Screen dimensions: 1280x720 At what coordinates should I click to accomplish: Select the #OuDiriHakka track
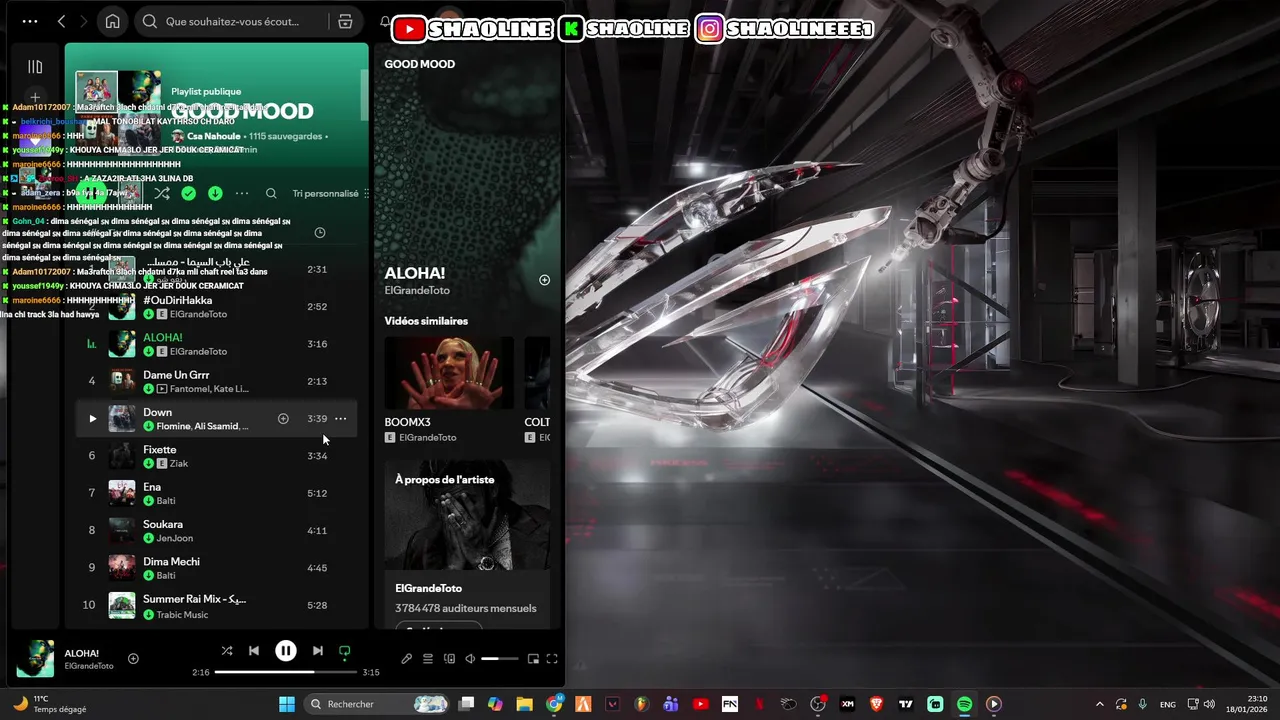click(x=217, y=307)
